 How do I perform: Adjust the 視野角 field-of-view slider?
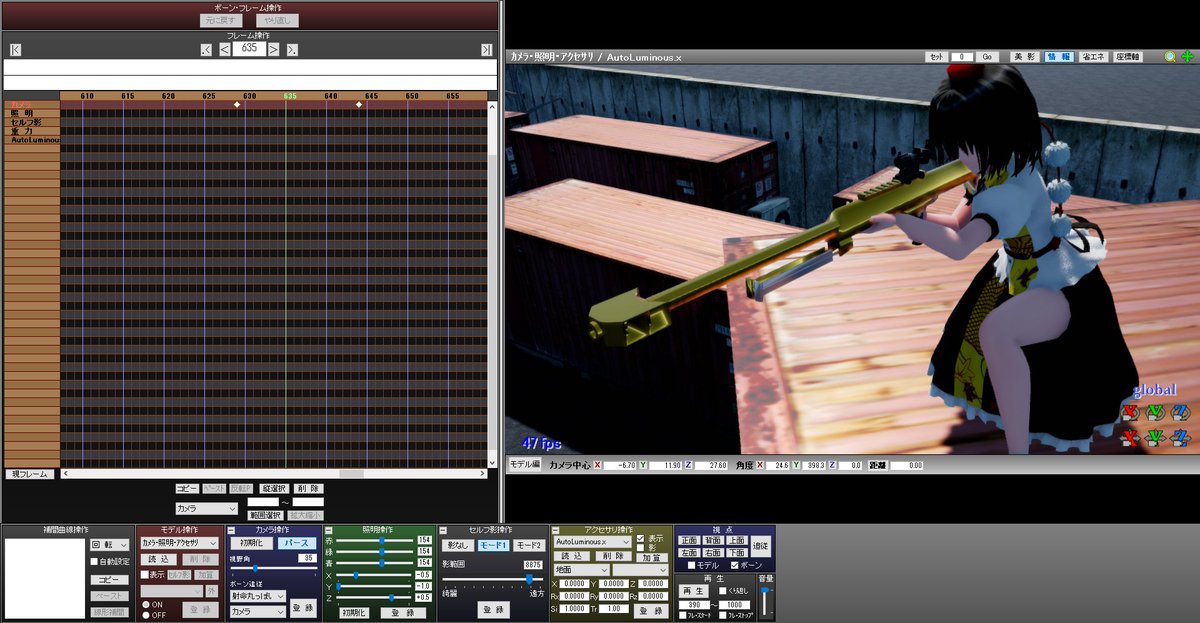(273, 568)
